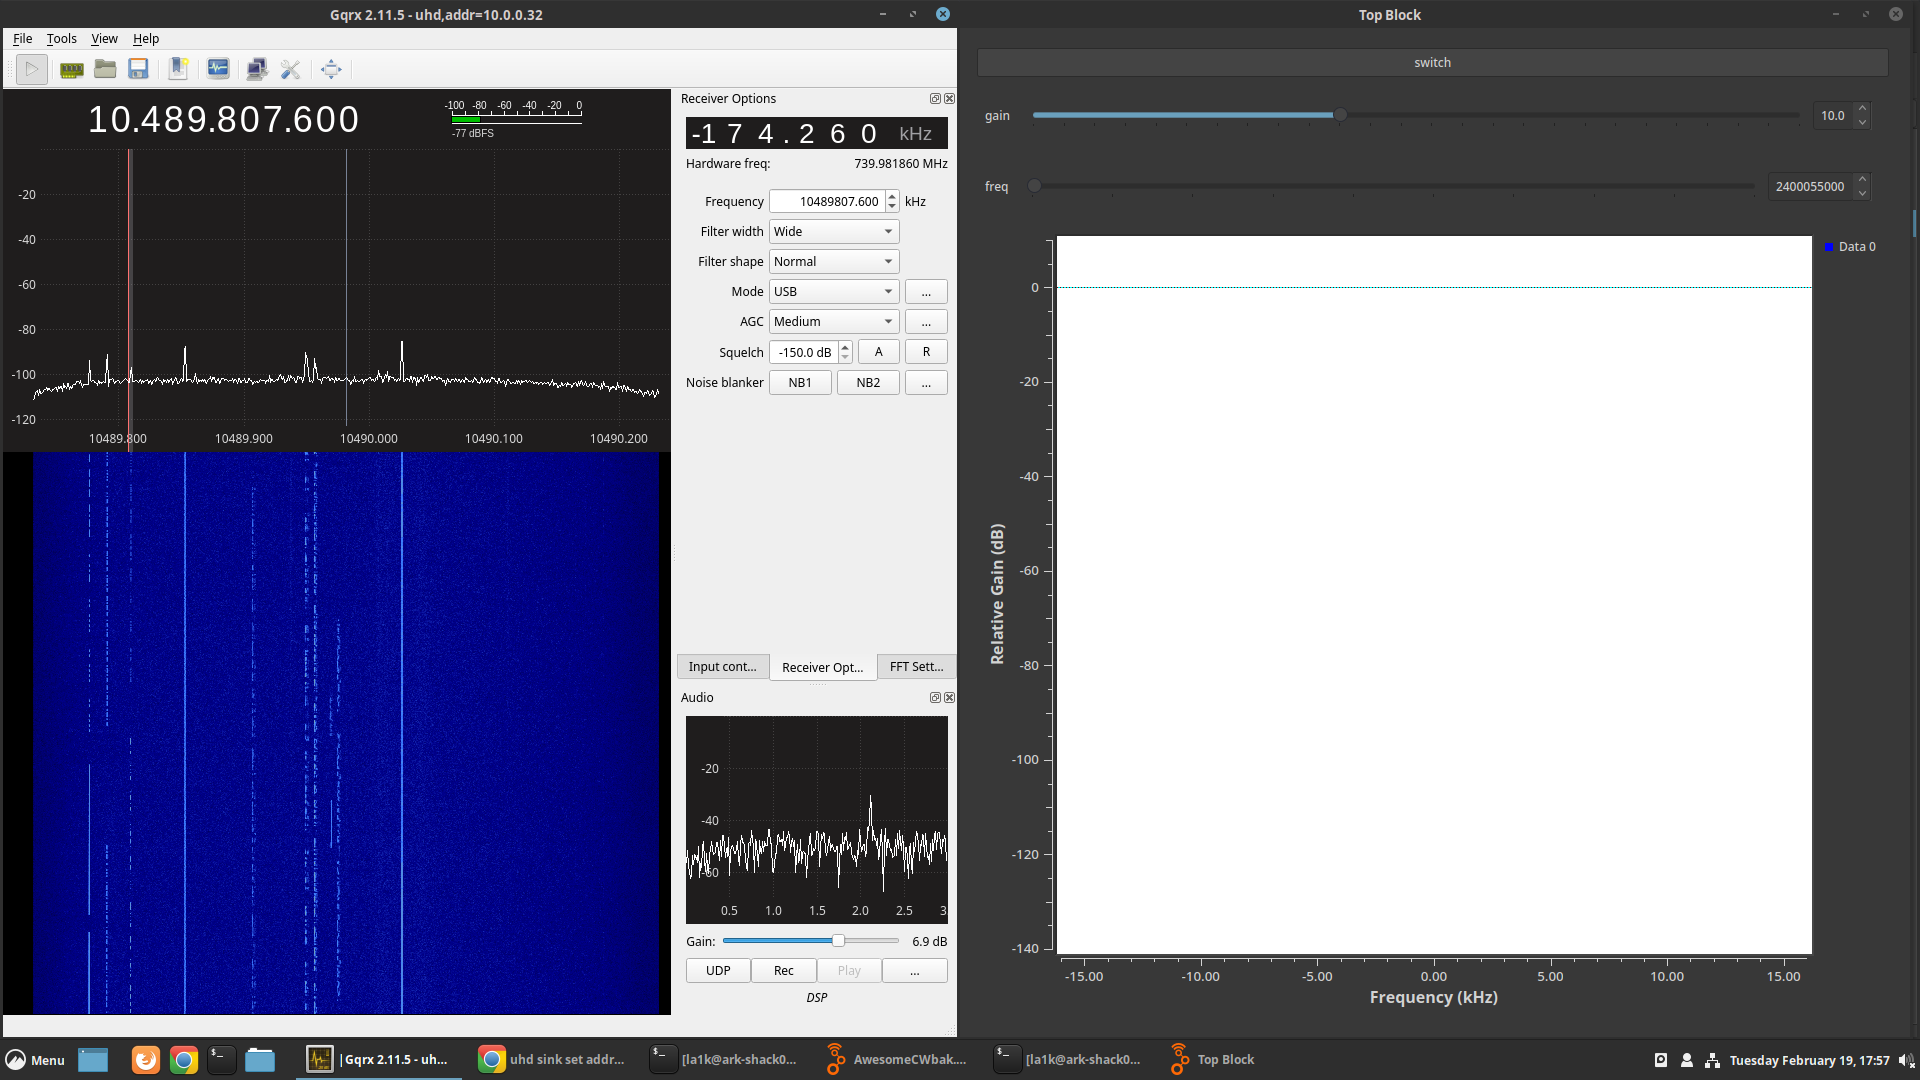Open the AGC Medium dropdown
This screenshot has width=1920, height=1080.
(833, 322)
